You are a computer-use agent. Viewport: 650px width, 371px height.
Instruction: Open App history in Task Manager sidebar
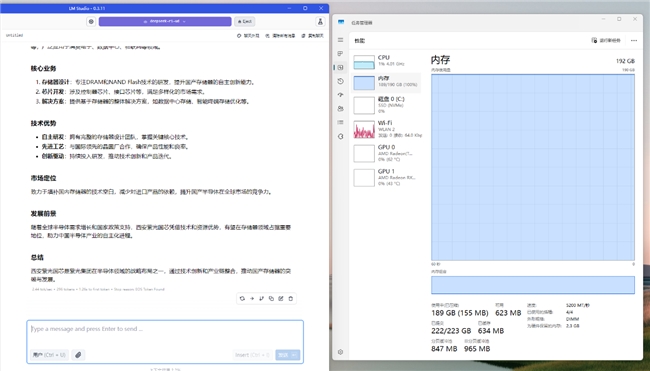point(340,81)
